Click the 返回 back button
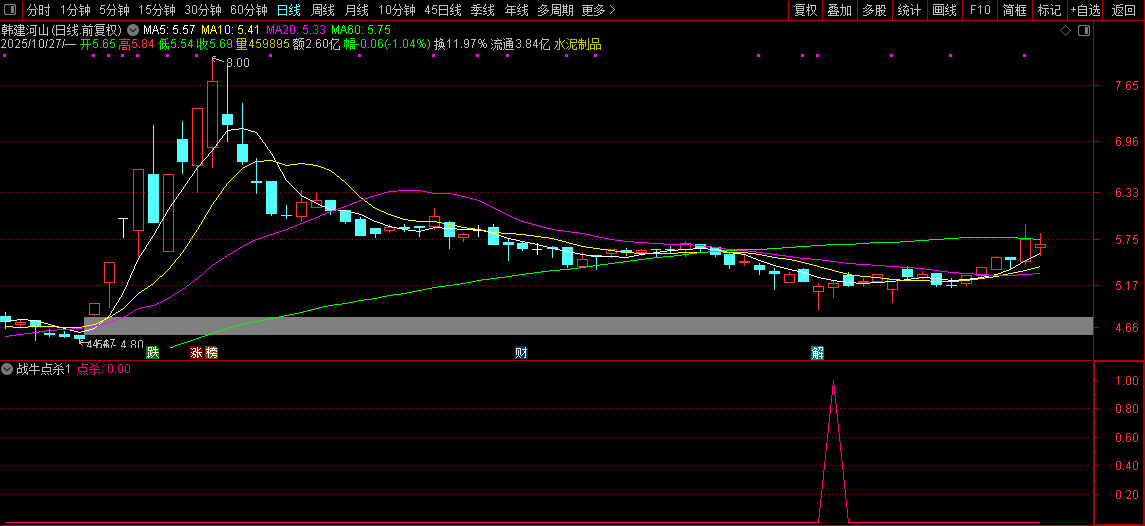The image size is (1145, 526). [1124, 10]
